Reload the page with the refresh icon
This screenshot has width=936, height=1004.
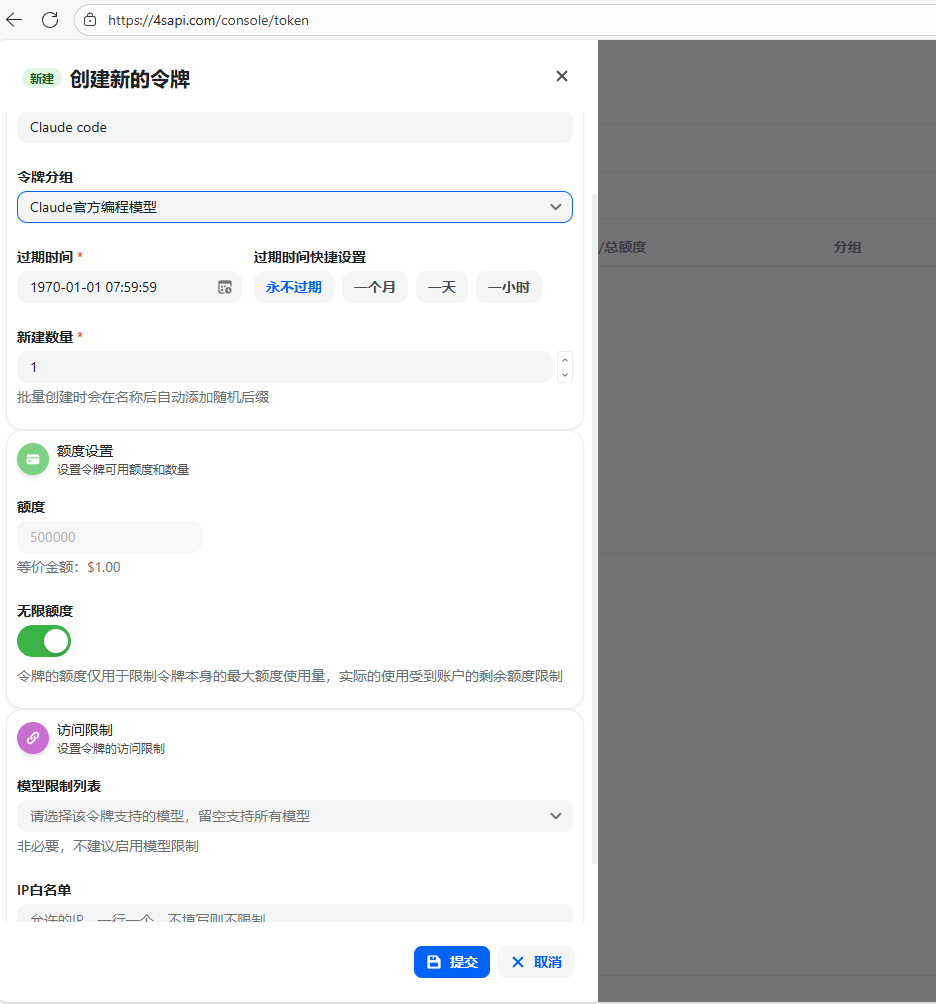click(50, 20)
